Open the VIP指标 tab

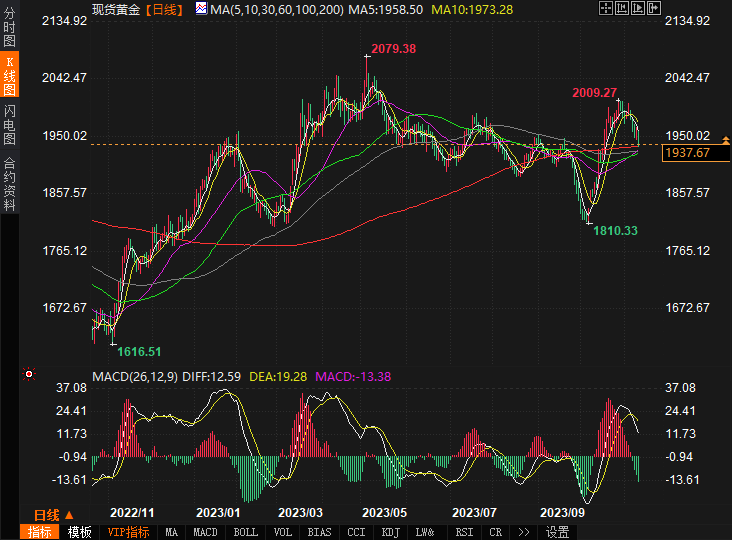coord(128,532)
